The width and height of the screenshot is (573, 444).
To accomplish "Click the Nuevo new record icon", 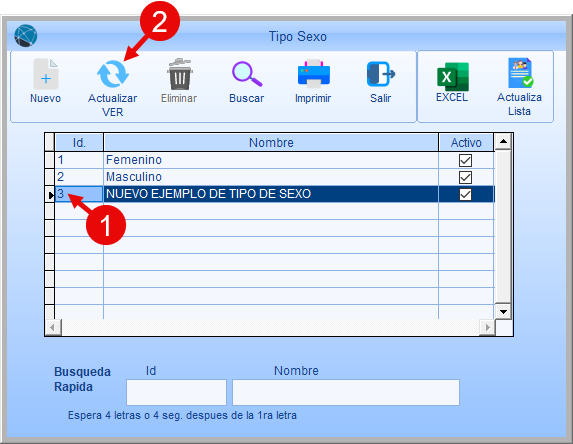I will [46, 74].
